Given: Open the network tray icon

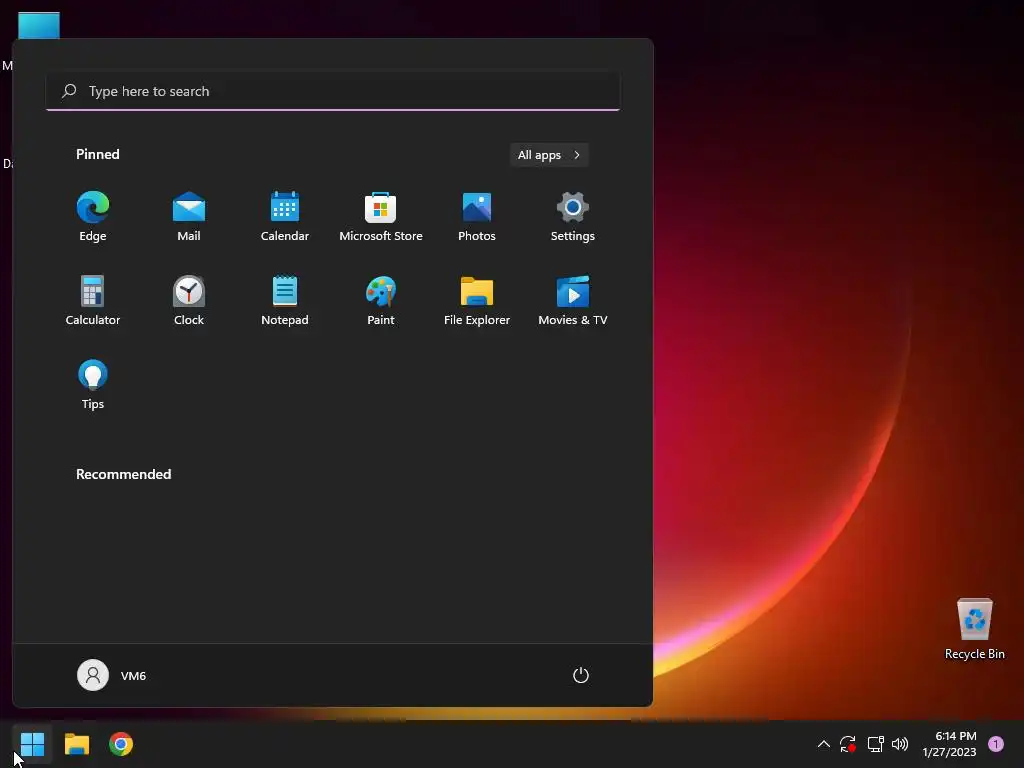Looking at the screenshot, I should (x=875, y=744).
